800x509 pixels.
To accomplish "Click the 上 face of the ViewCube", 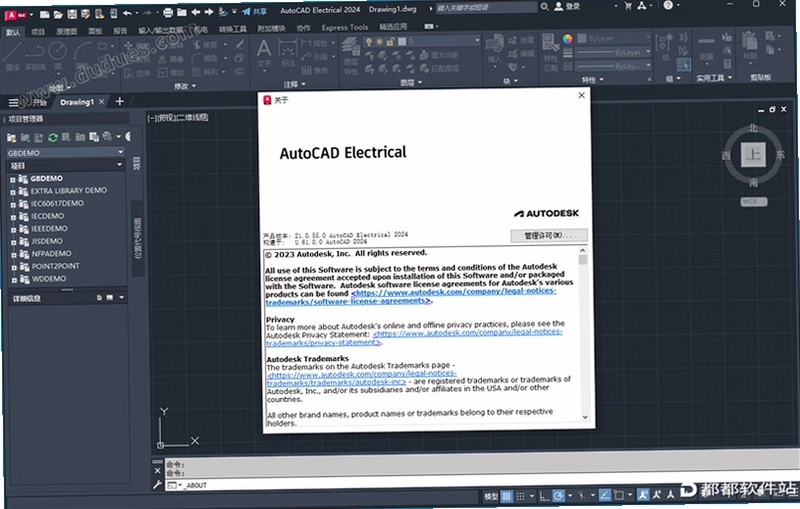I will [x=753, y=155].
